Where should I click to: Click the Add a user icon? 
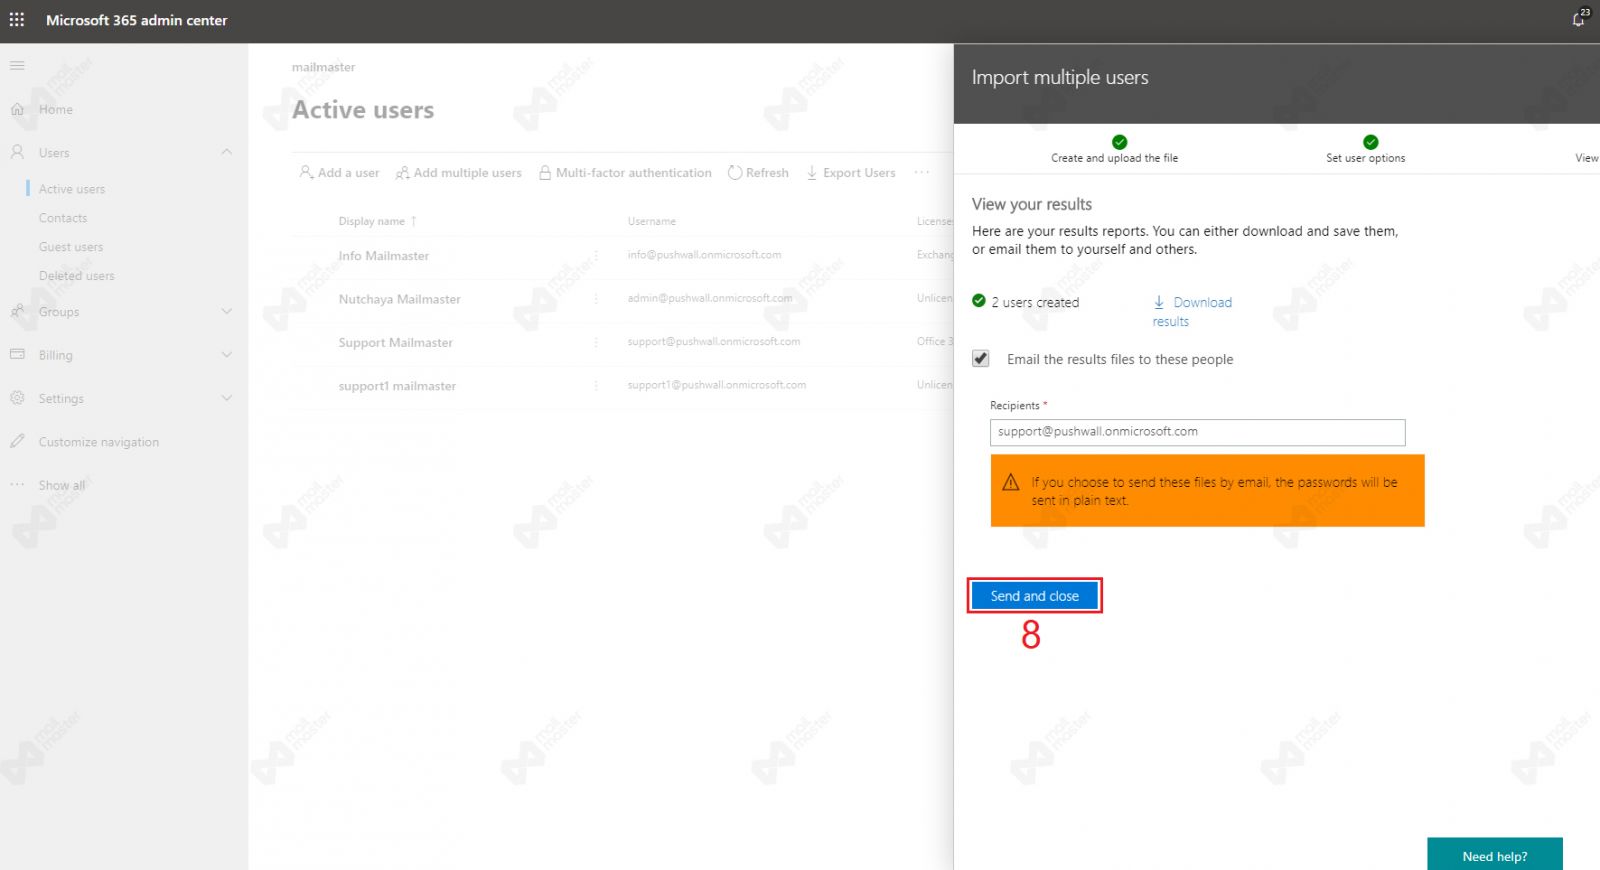[306, 173]
